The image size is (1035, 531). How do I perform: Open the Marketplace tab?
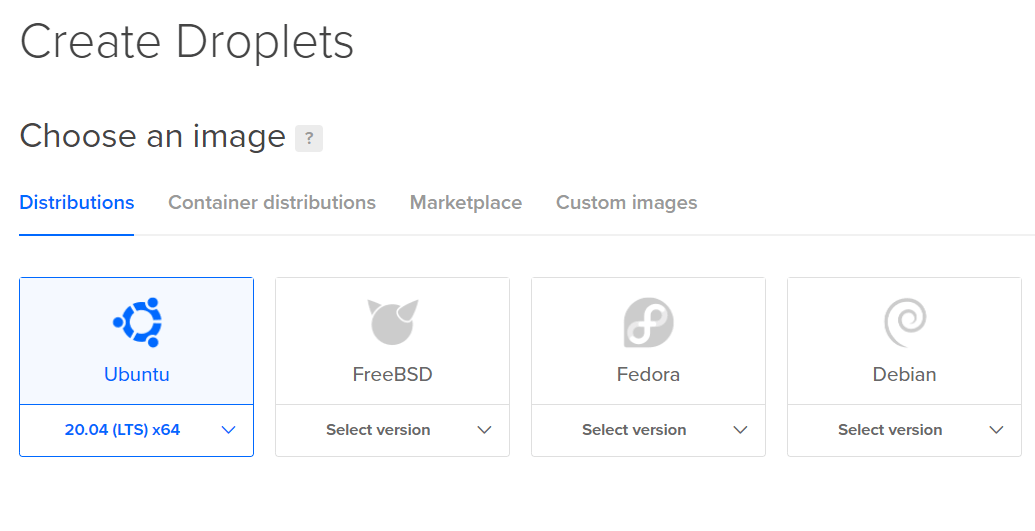(x=466, y=202)
